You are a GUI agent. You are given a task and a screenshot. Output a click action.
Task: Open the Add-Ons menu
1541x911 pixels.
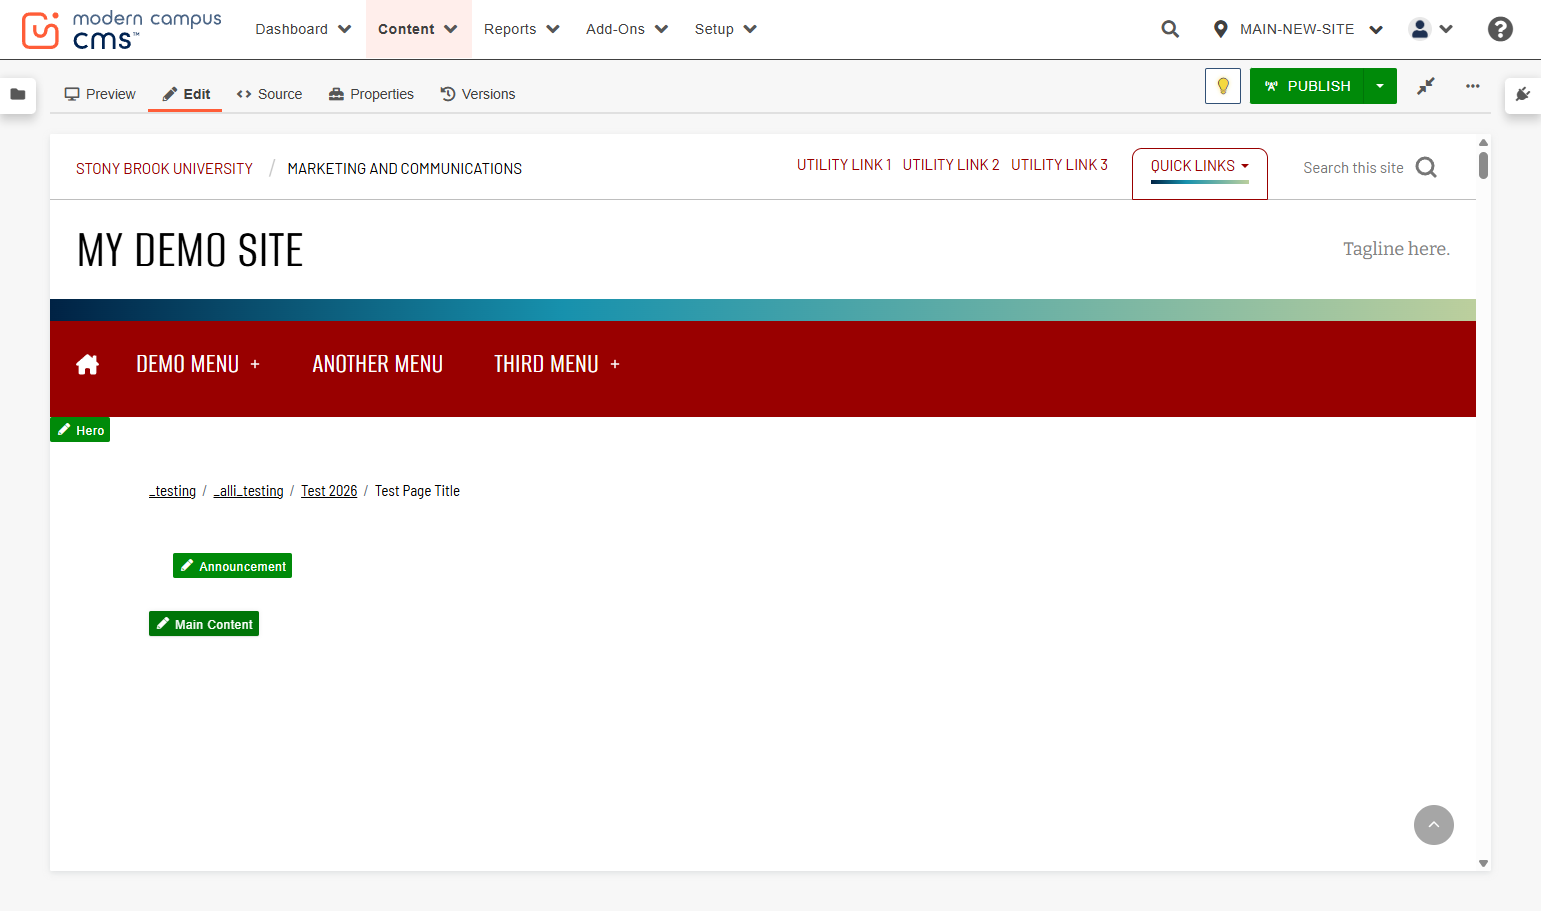pyautogui.click(x=627, y=29)
